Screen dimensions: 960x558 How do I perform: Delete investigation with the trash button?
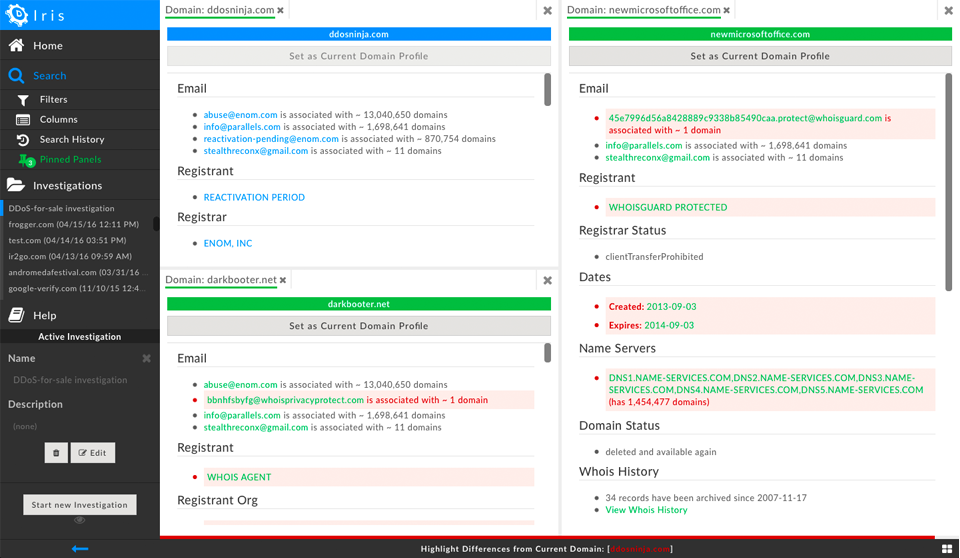point(56,453)
